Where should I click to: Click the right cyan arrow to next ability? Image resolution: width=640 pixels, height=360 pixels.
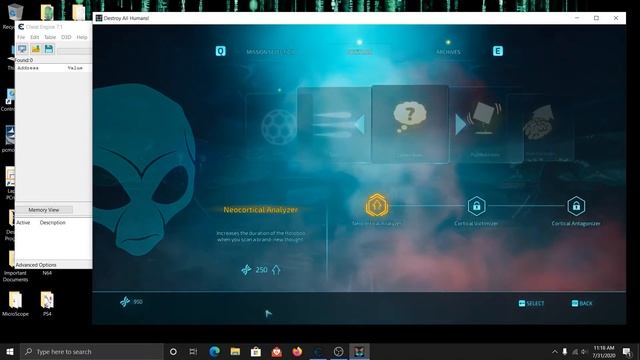coord(460,124)
